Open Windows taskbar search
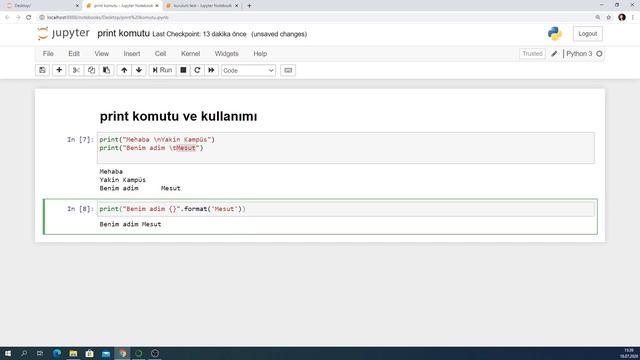This screenshot has height=360, width=640. tap(24, 353)
